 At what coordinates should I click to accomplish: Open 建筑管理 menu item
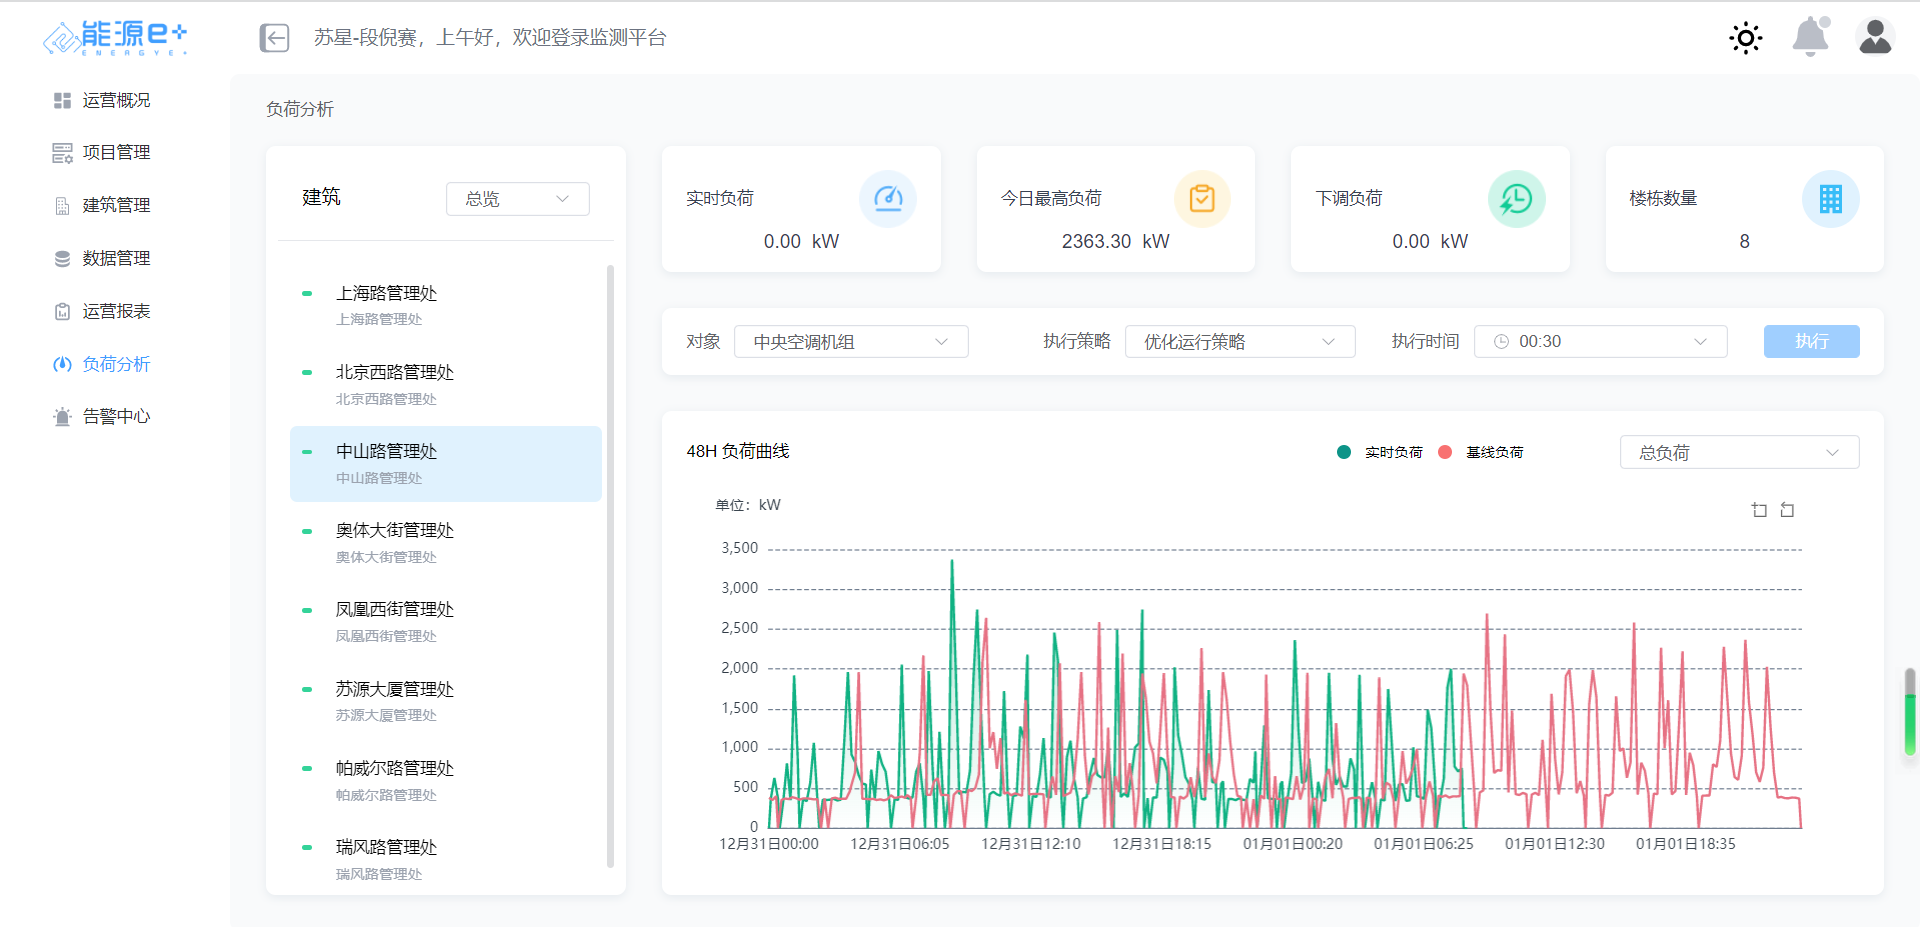click(x=116, y=206)
